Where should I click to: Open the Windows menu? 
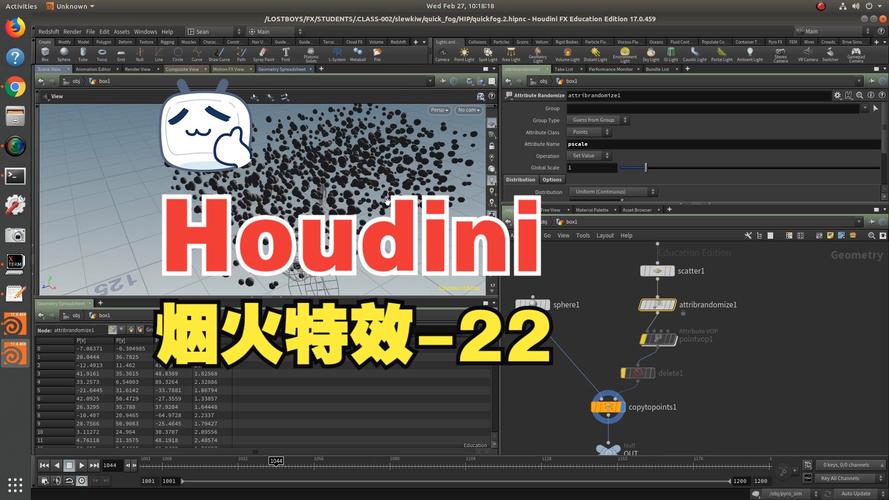pyautogui.click(x=145, y=32)
